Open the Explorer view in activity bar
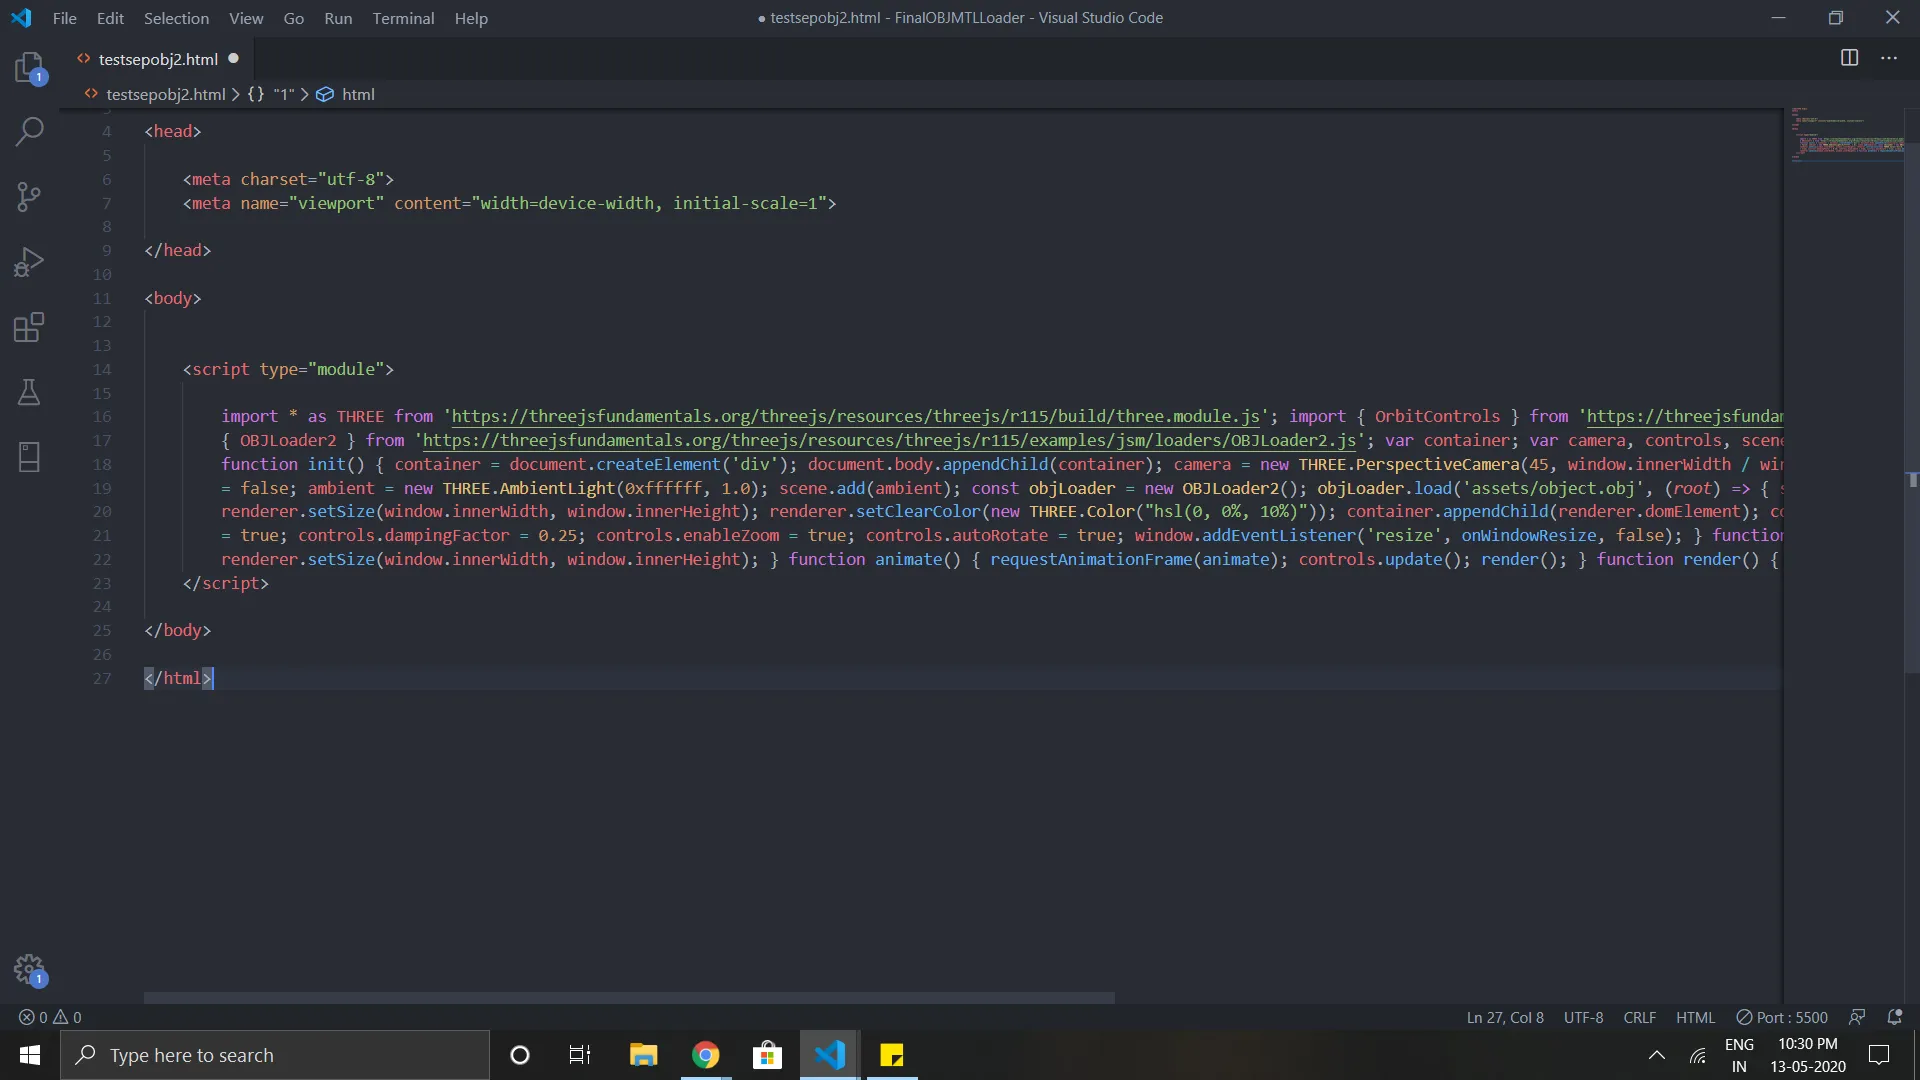Image resolution: width=1920 pixels, height=1080 pixels. (29, 68)
